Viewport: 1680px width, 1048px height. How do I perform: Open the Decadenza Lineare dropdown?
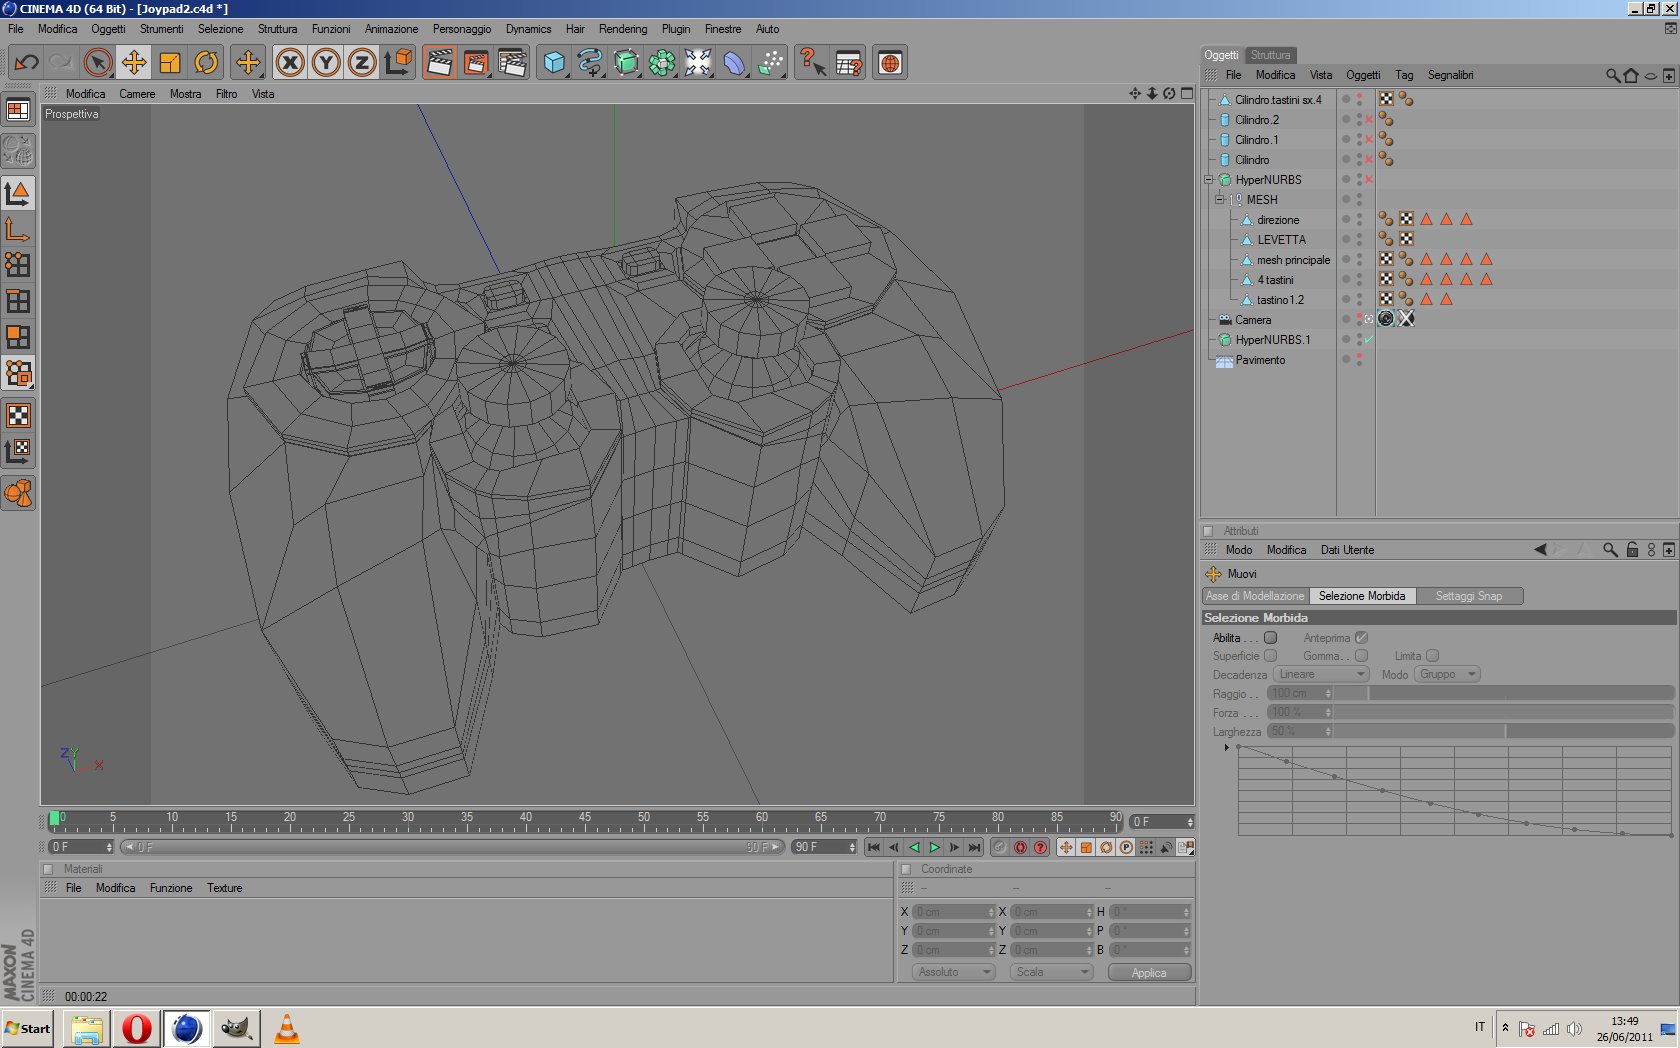tap(1320, 675)
